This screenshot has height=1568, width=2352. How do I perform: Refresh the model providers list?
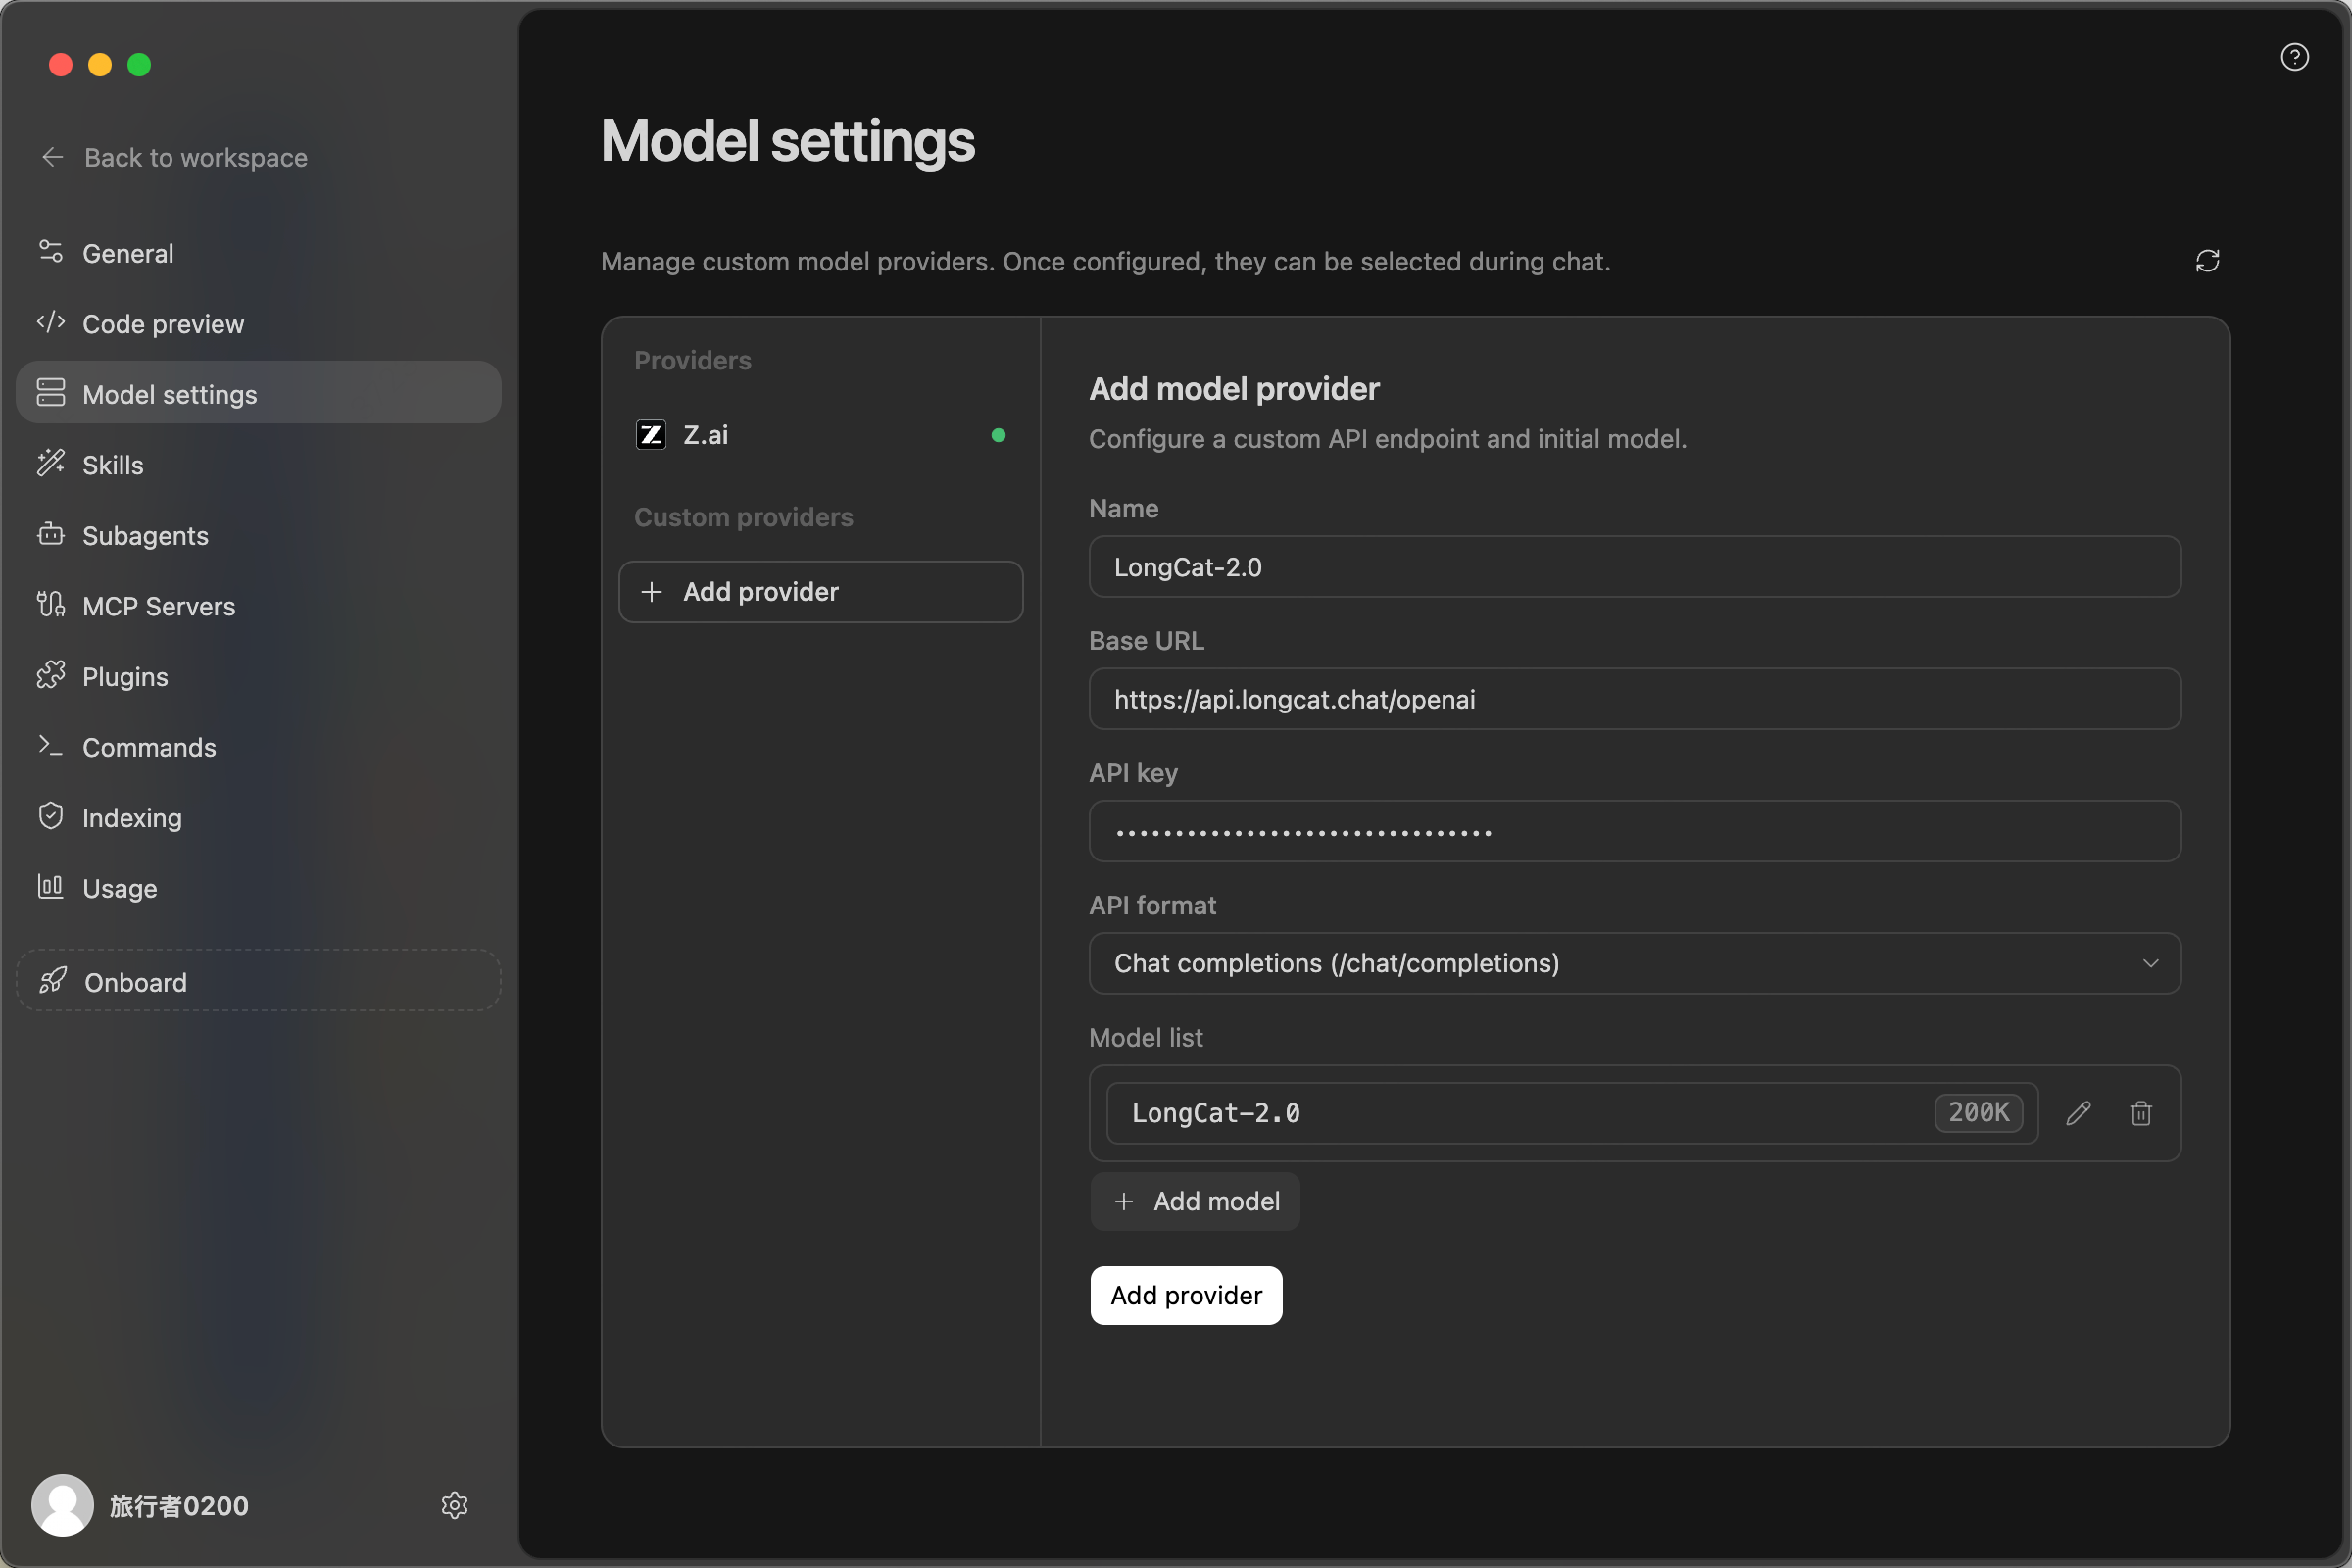2207,261
